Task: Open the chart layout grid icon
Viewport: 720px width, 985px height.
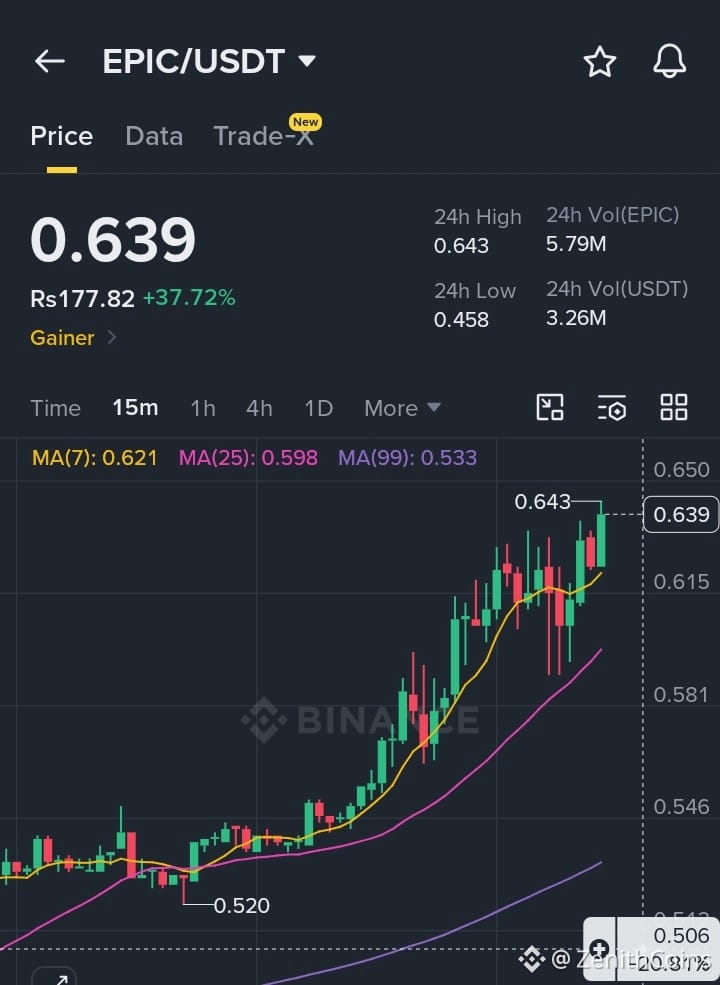Action: [x=674, y=407]
